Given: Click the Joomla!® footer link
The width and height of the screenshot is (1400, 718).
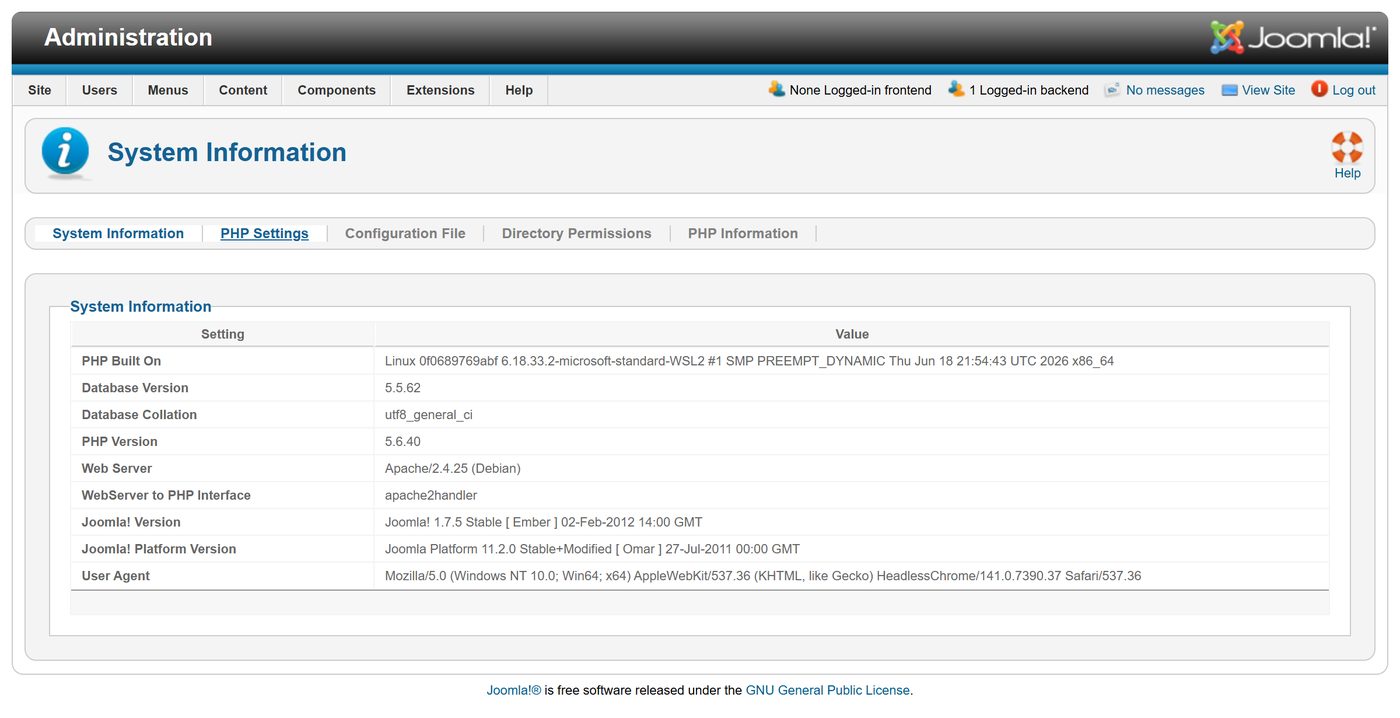Looking at the screenshot, I should click(514, 690).
